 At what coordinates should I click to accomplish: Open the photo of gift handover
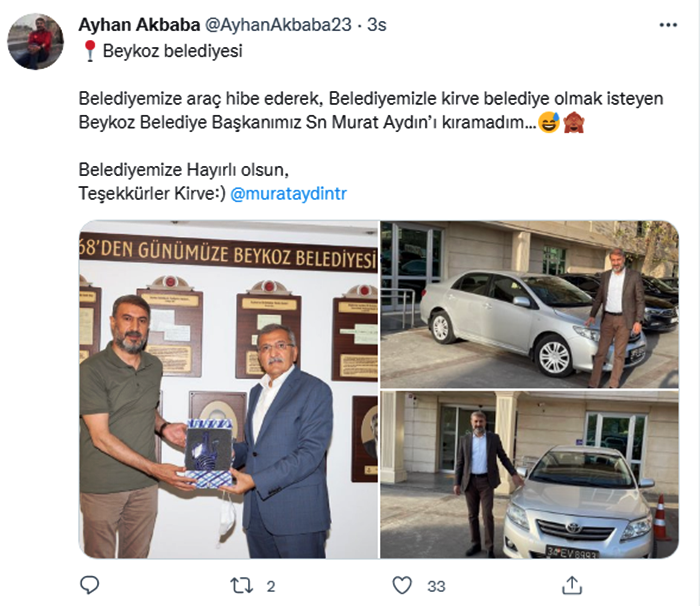(229, 389)
